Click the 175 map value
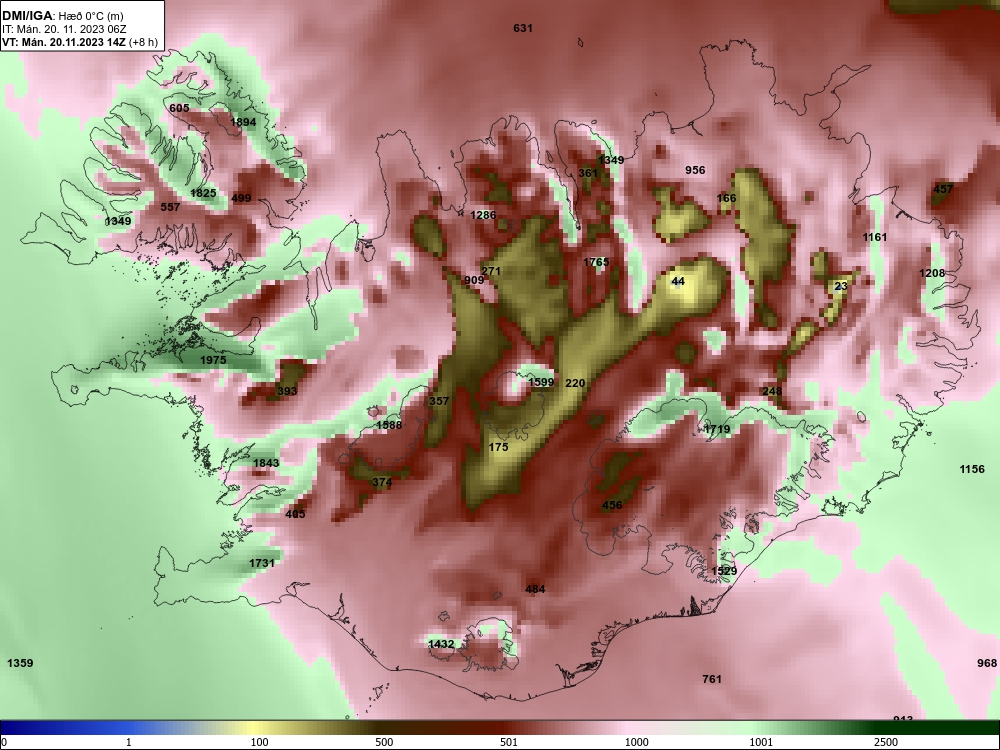The width and height of the screenshot is (1000, 750). tap(498, 447)
